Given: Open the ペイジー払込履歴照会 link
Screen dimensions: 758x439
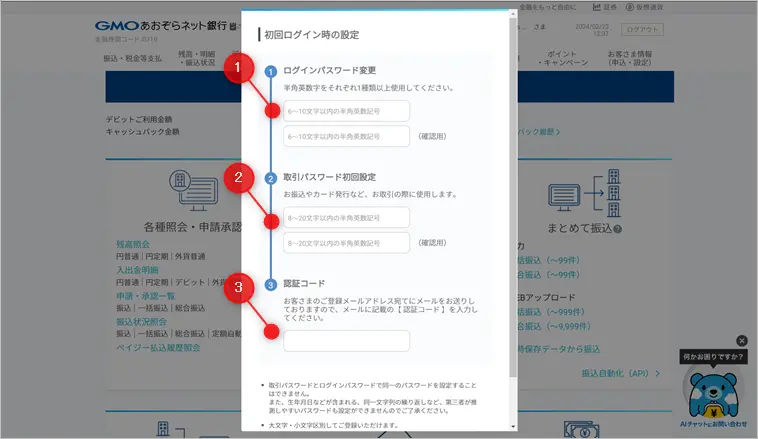Looking at the screenshot, I should (158, 347).
